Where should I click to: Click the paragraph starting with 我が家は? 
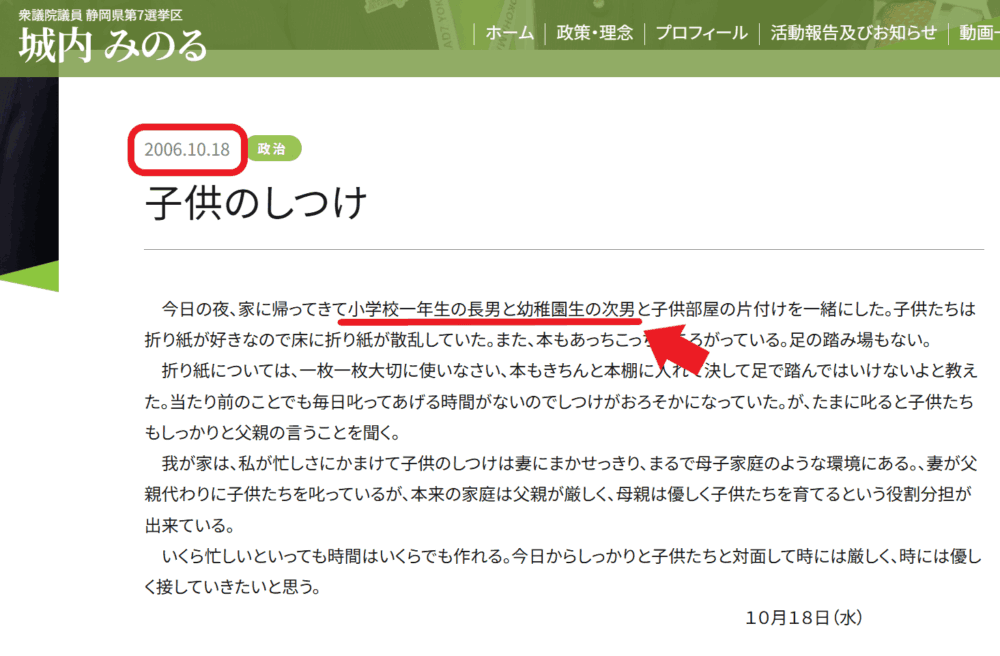pos(560,495)
